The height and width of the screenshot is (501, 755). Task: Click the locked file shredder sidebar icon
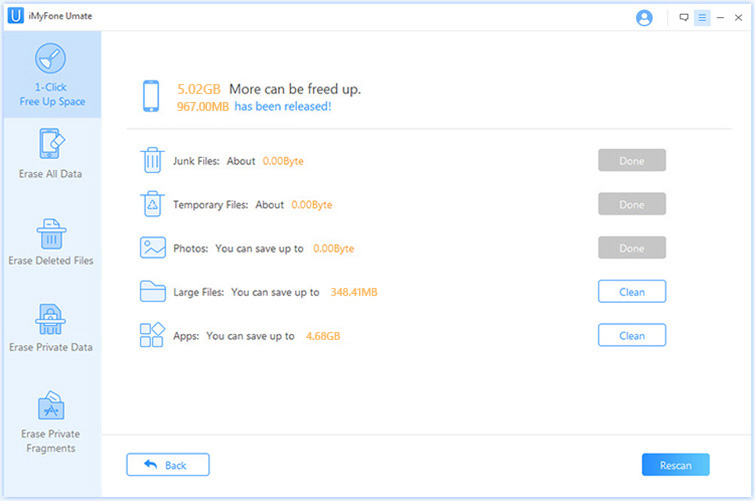pos(51,319)
